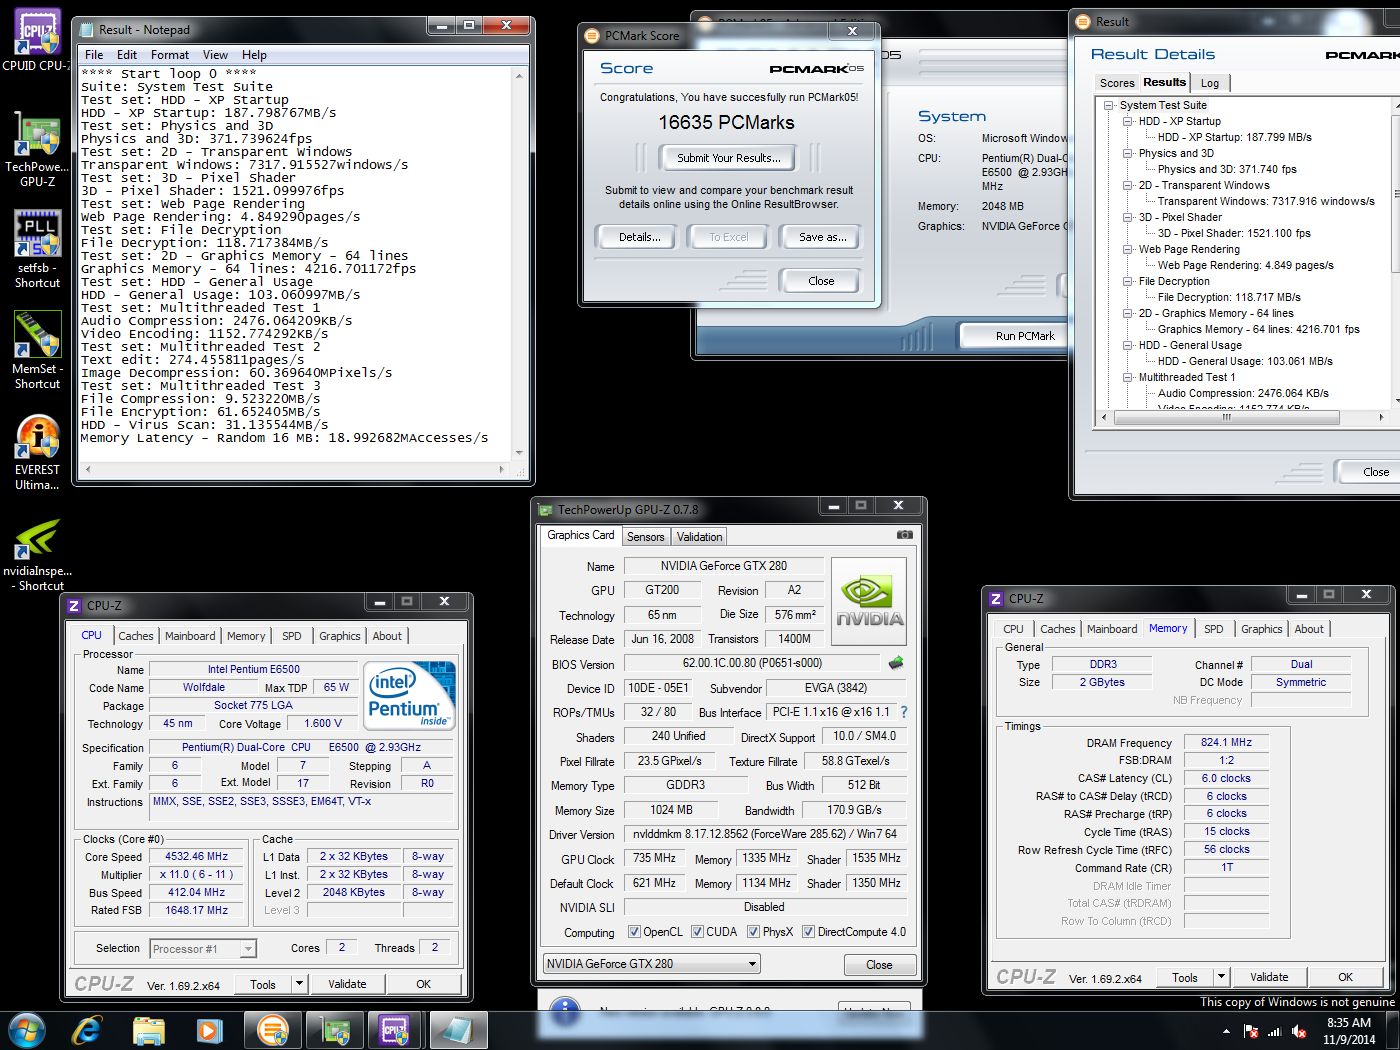
Task: Click network signal icon in tray
Action: 1274,1031
